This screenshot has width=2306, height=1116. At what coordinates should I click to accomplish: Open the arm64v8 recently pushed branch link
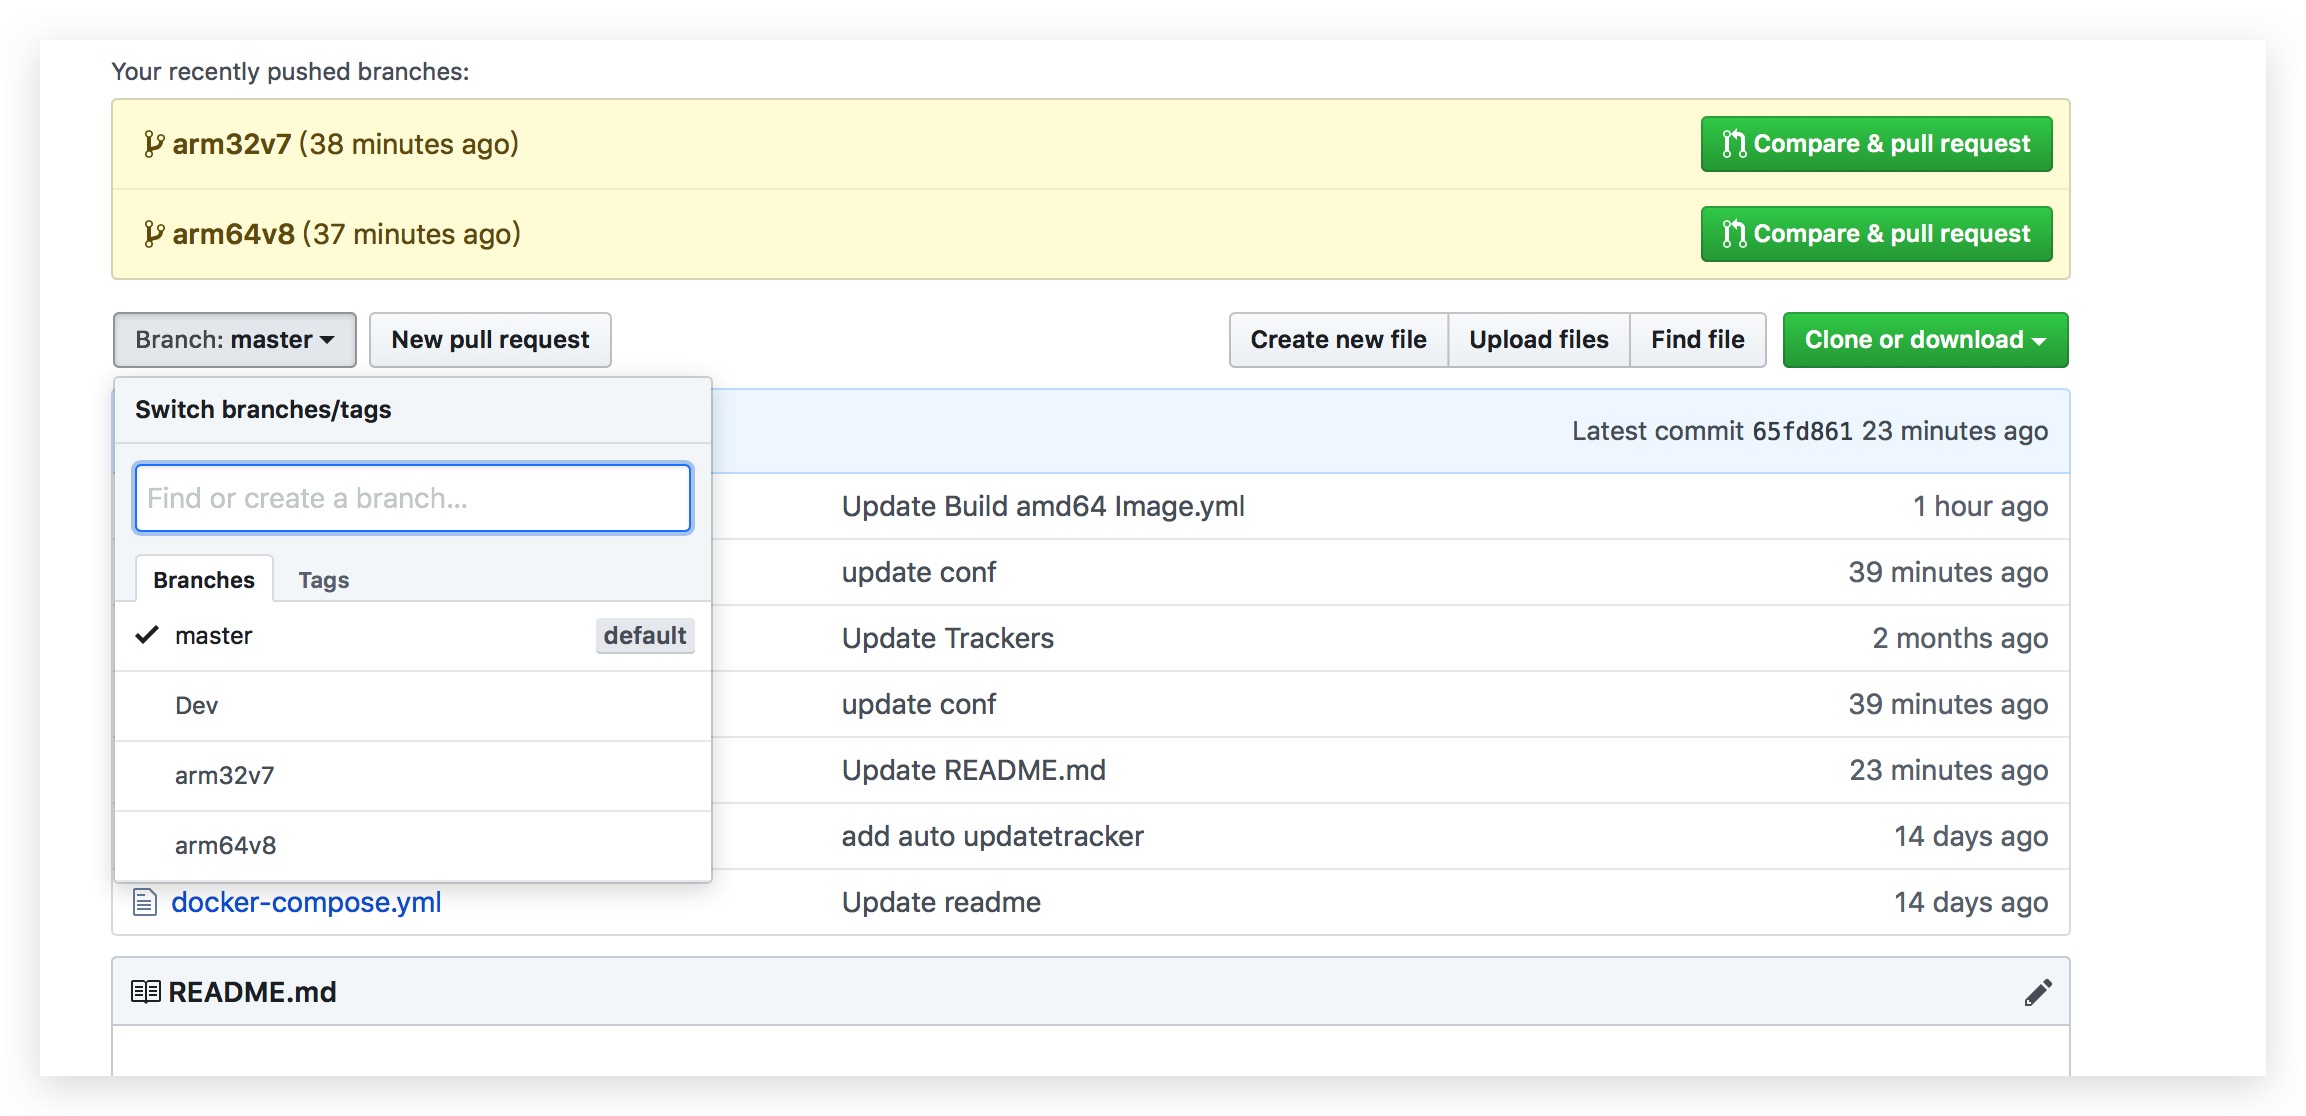(234, 234)
